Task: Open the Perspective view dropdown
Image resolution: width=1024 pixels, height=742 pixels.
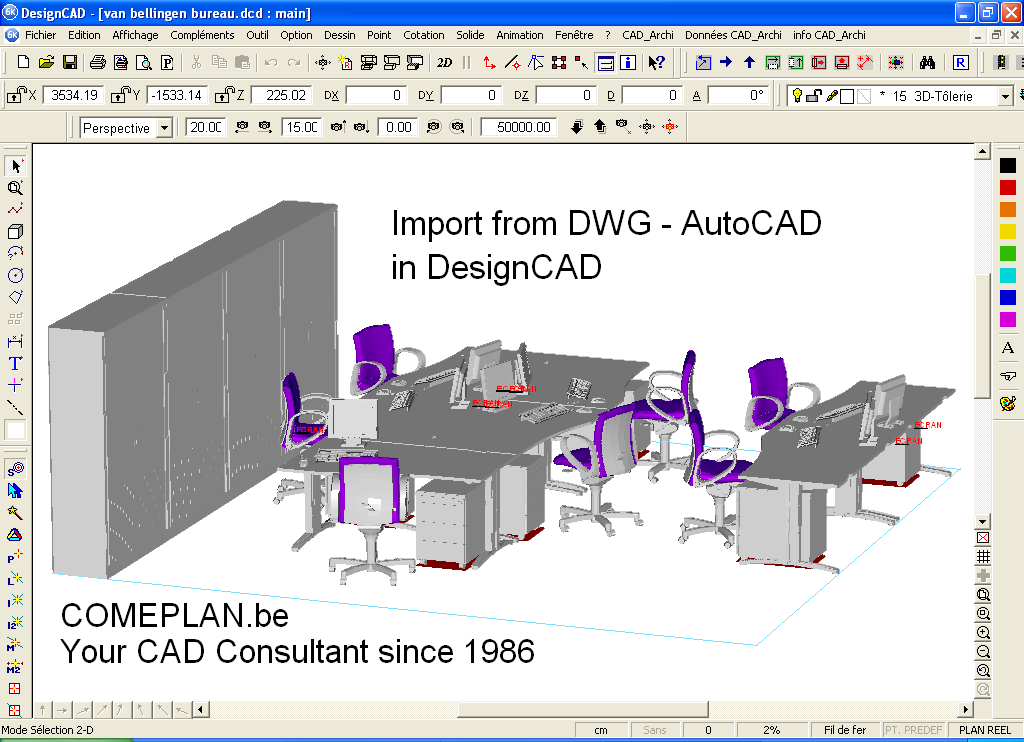Action: (165, 127)
